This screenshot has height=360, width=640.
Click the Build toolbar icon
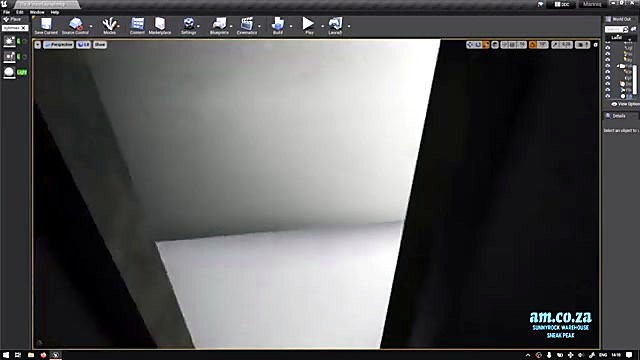point(278,25)
